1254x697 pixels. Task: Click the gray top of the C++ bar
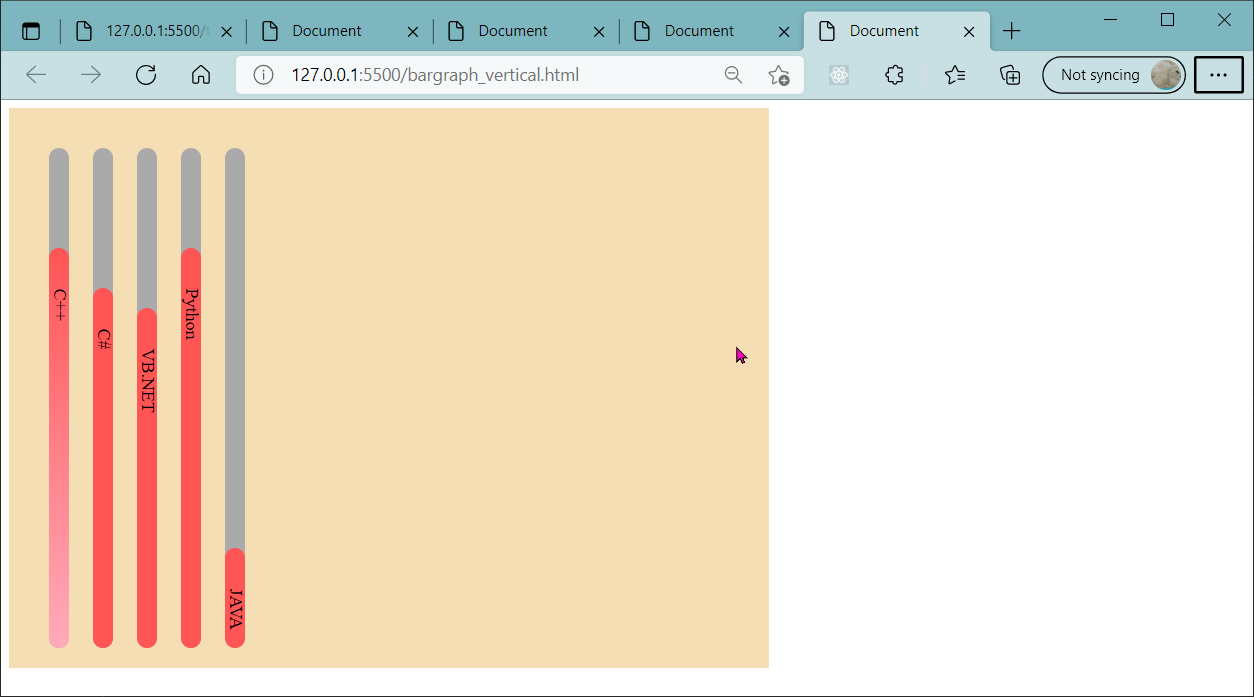[59, 198]
